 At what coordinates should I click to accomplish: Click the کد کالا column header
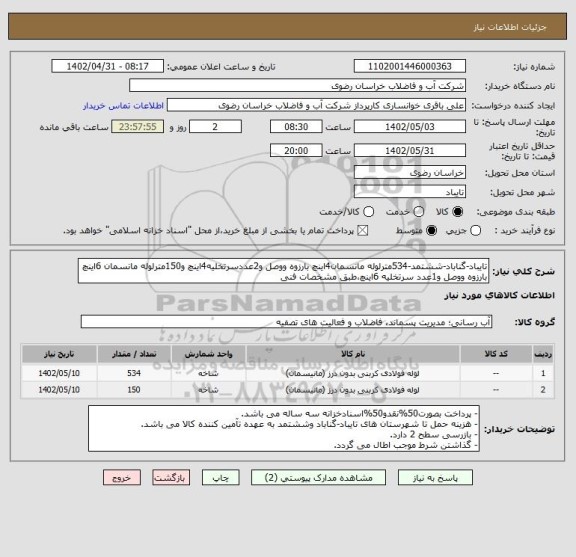coord(496,354)
